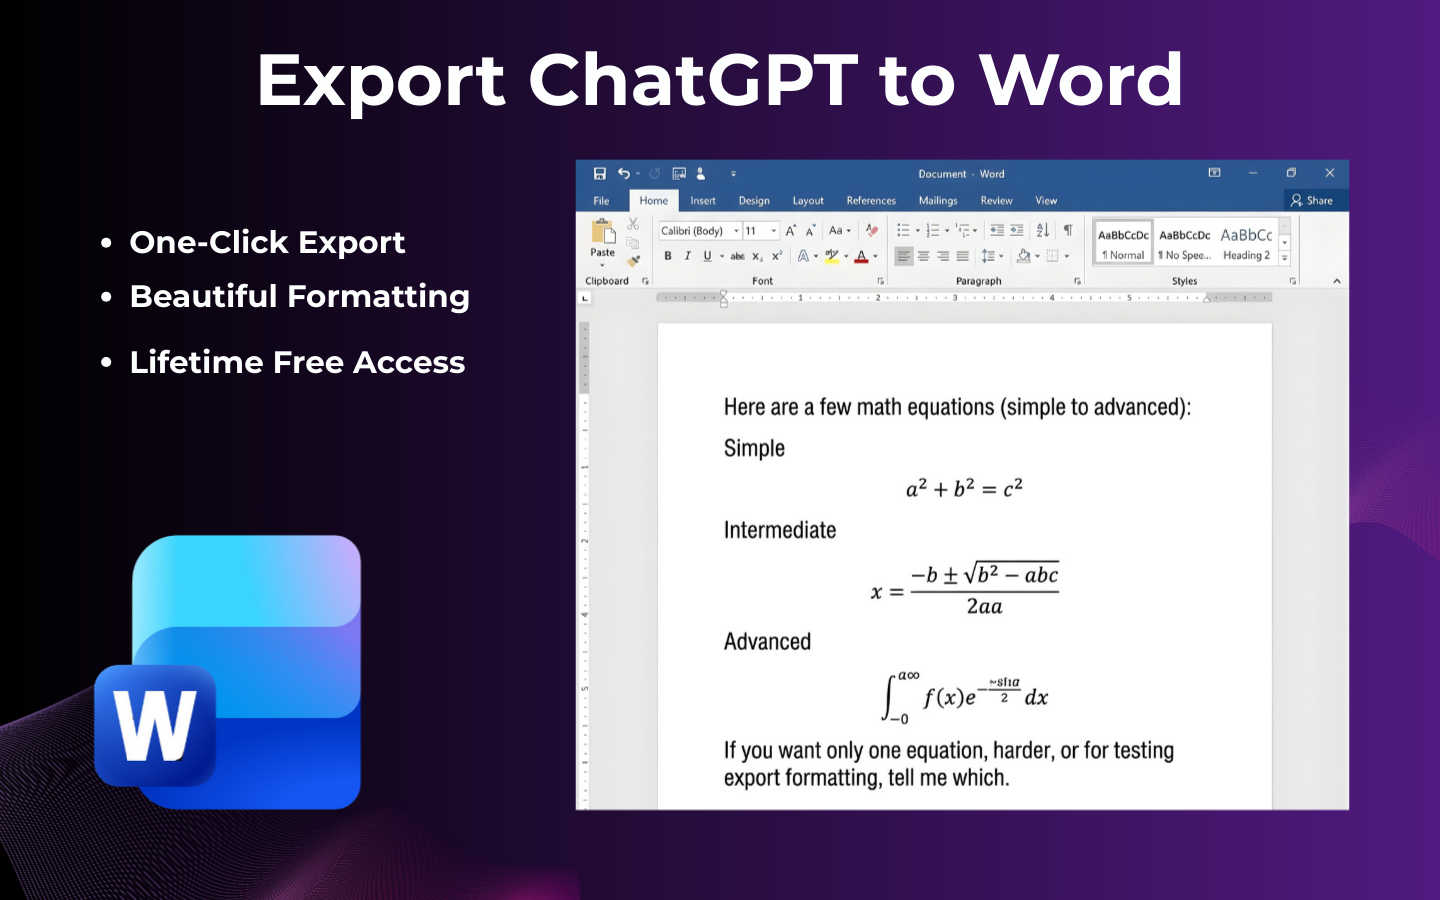Toggle Bold formatting
The width and height of the screenshot is (1440, 900).
tap(669, 255)
